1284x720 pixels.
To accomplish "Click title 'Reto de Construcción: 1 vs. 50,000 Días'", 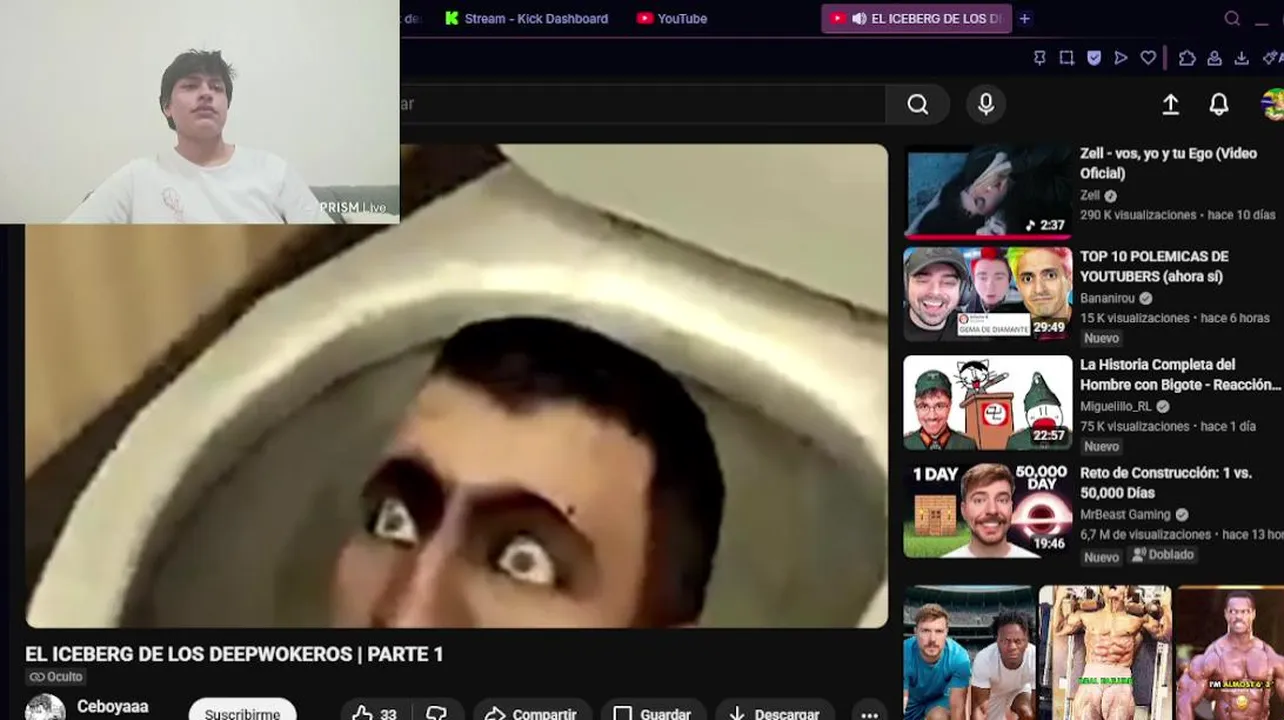I will 1166,482.
